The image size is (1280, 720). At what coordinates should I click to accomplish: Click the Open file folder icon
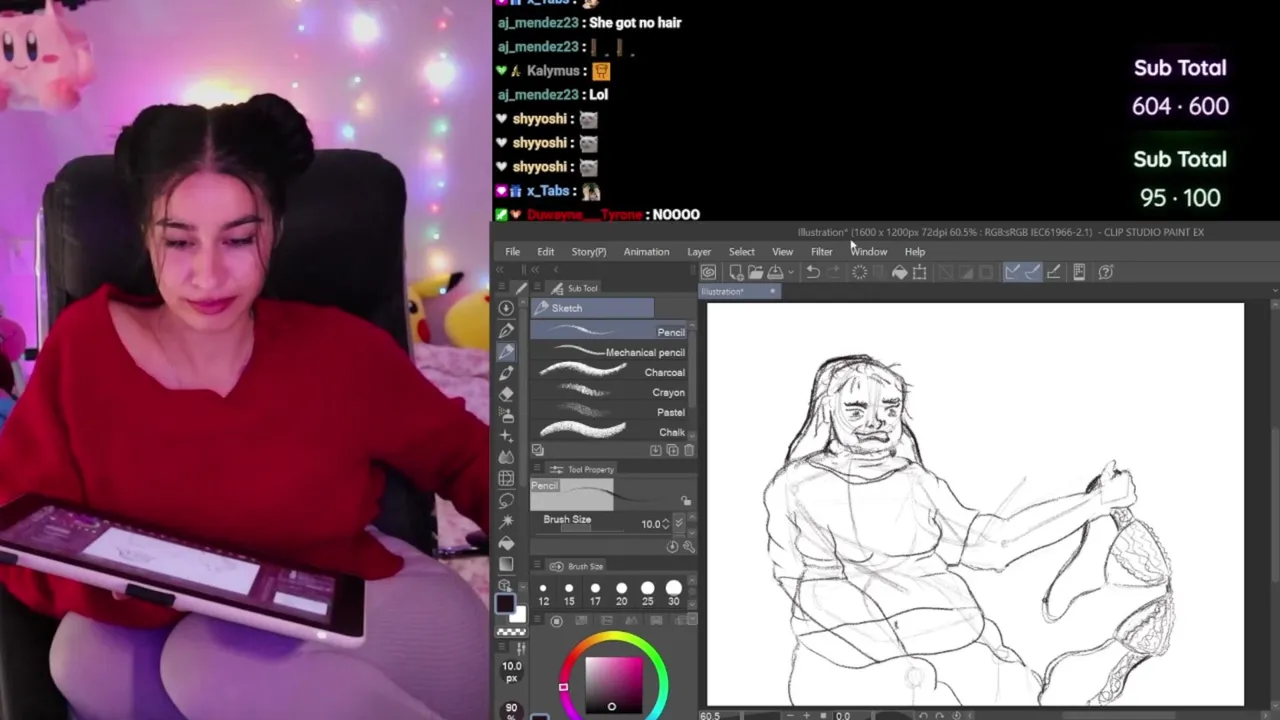756,272
